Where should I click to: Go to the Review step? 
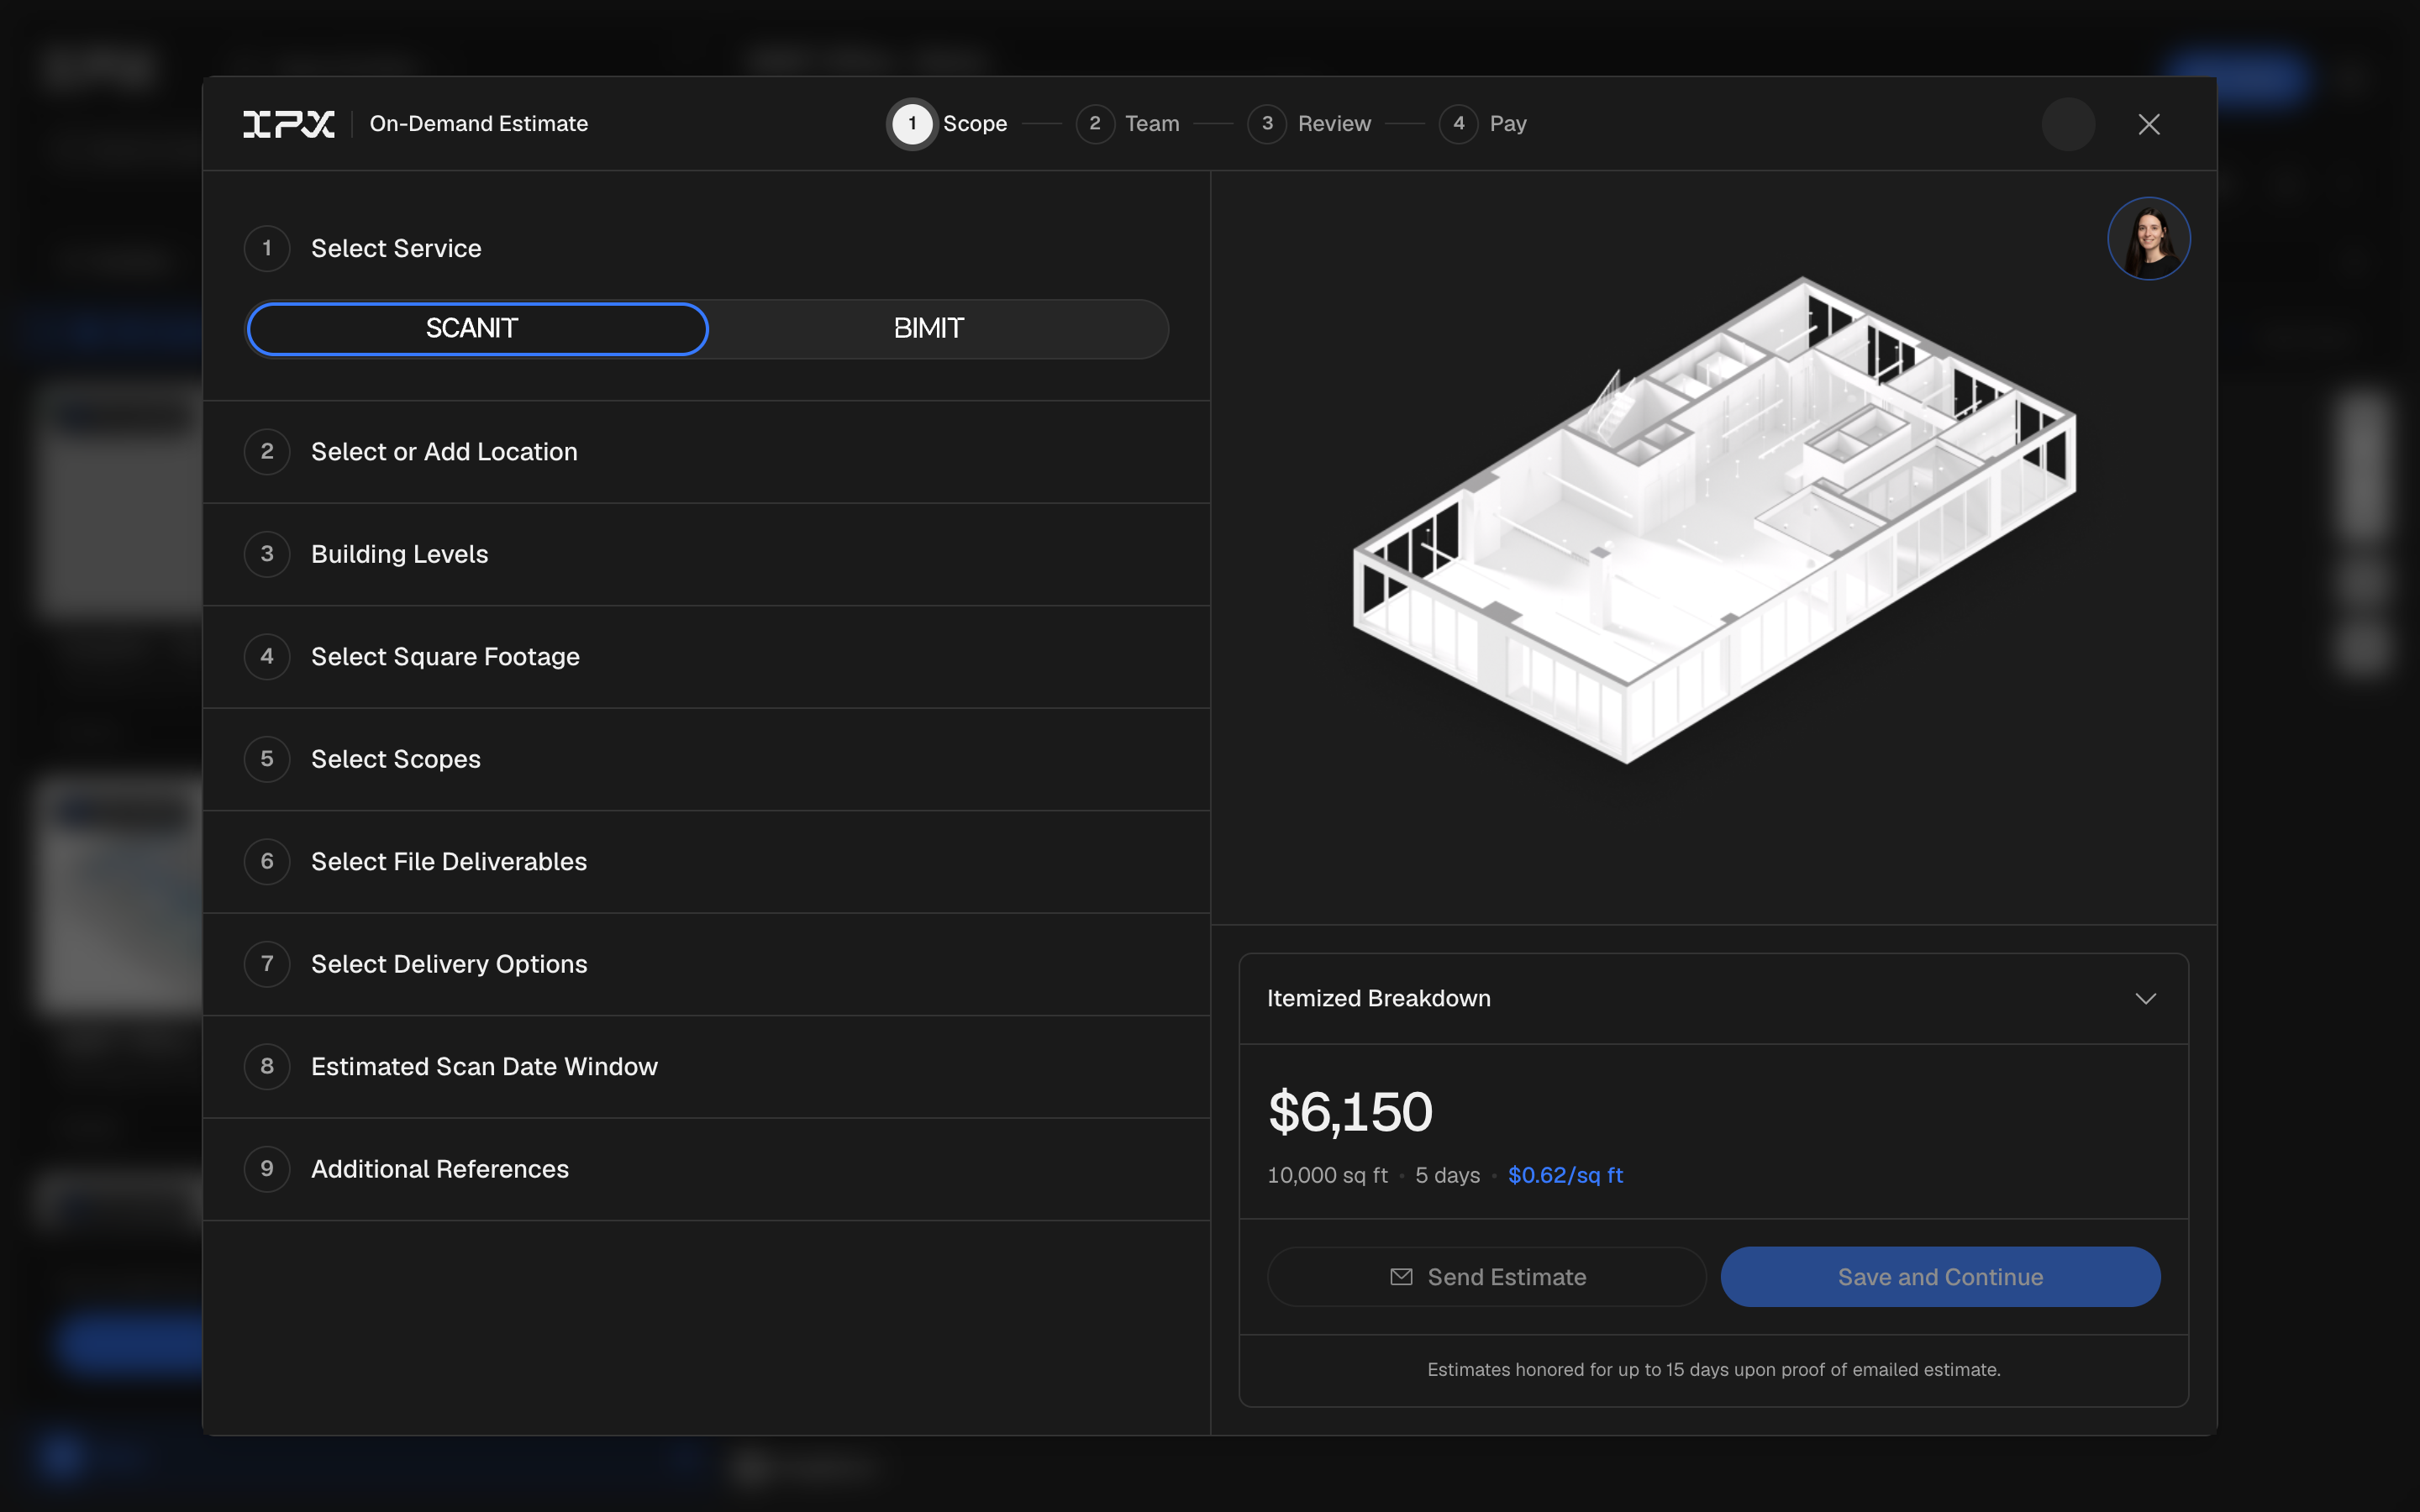1309,124
